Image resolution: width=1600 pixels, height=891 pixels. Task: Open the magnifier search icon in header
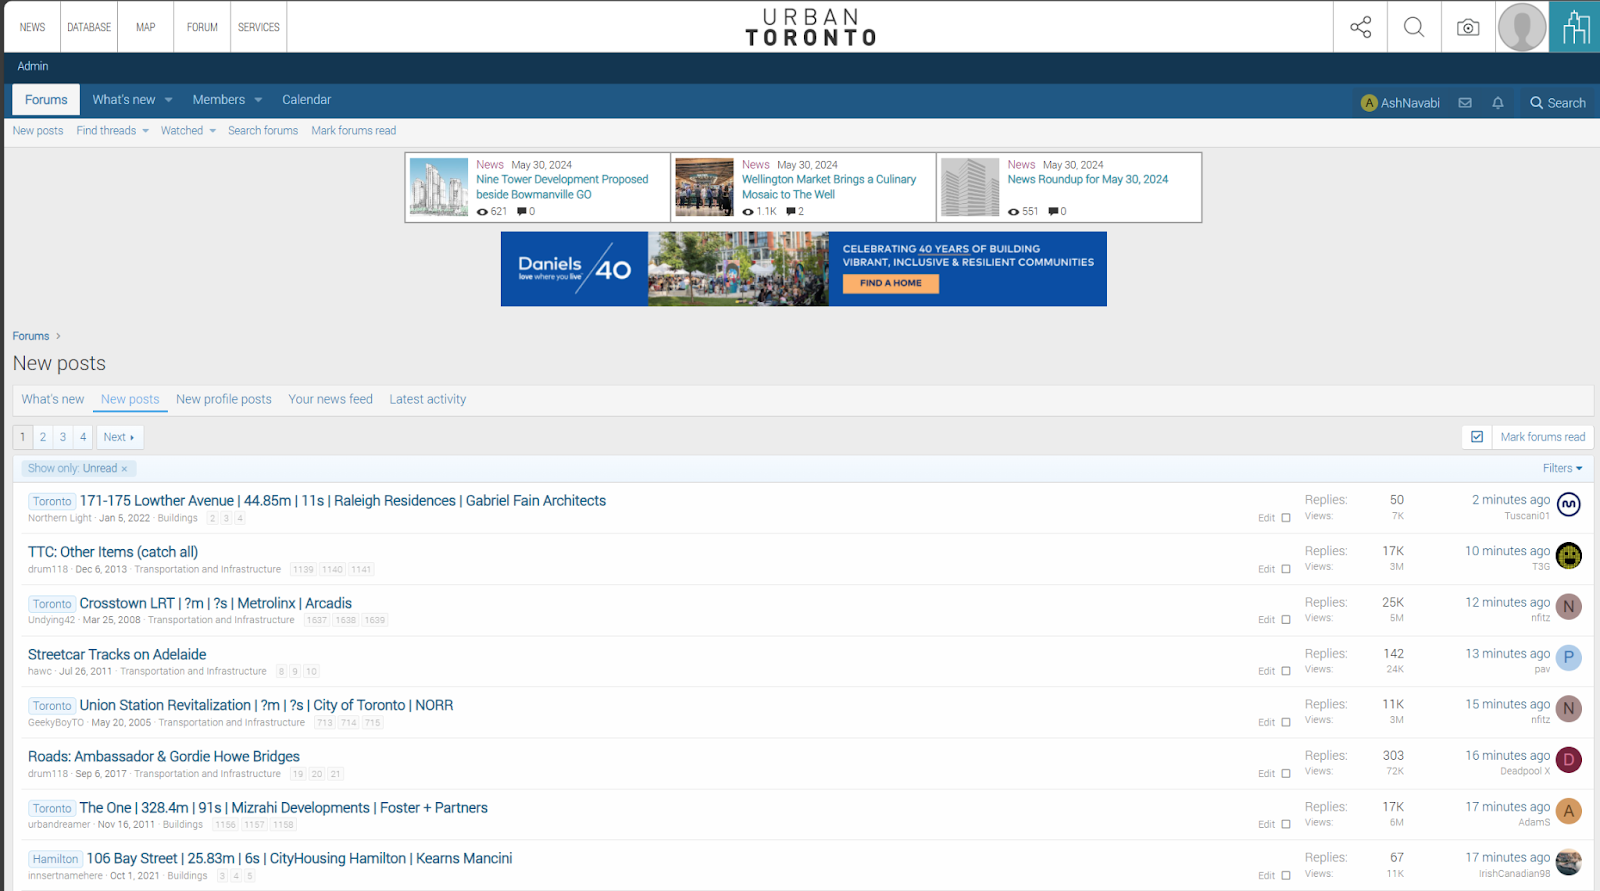[x=1414, y=27]
